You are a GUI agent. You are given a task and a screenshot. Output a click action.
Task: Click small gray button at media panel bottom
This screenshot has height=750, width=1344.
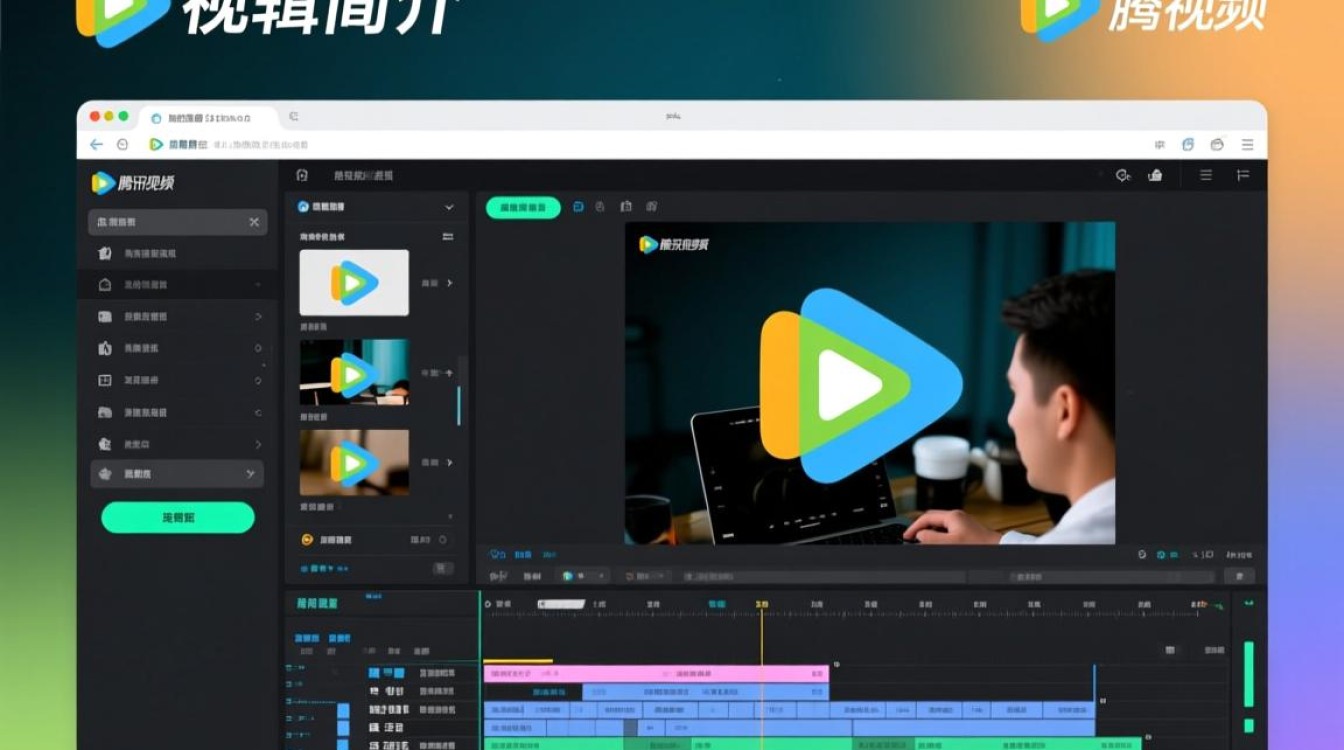[x=442, y=568]
